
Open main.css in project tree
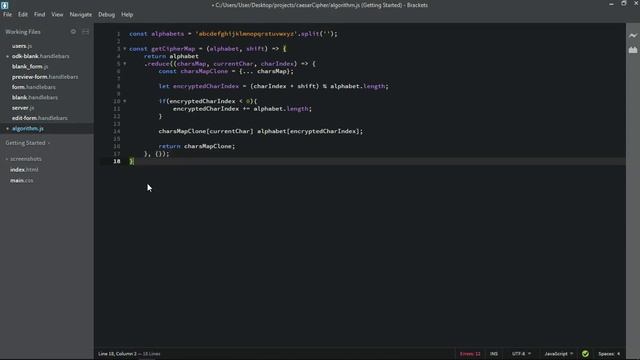22,180
